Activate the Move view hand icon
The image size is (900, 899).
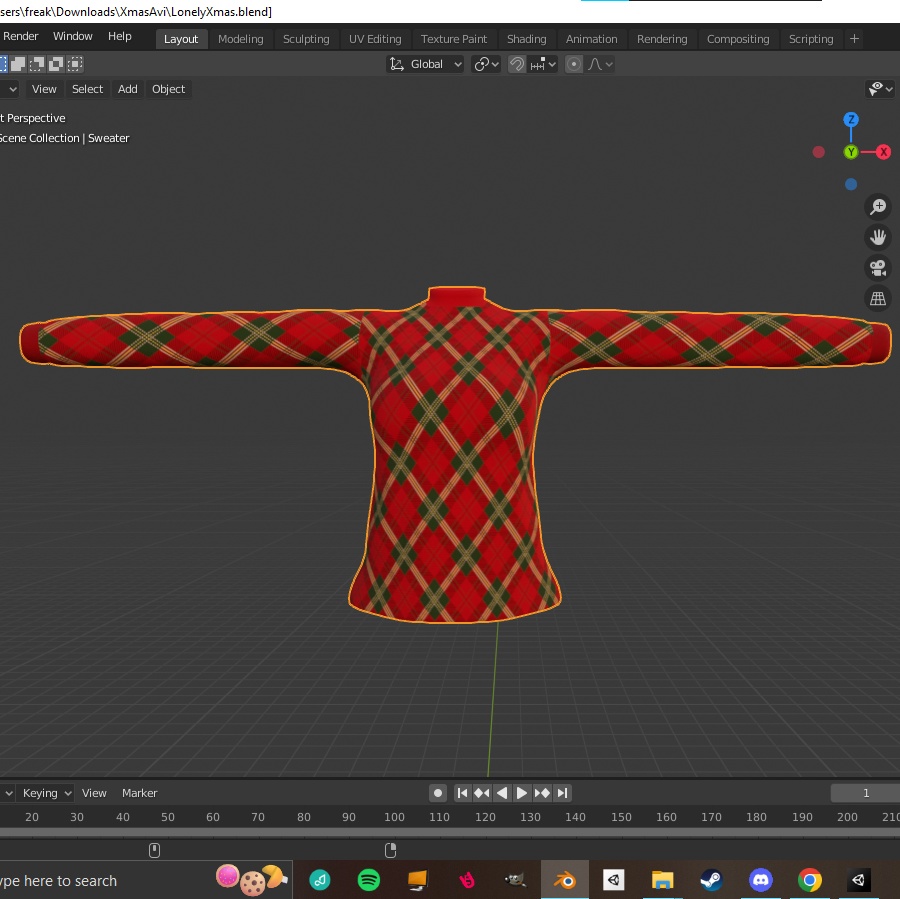click(878, 237)
